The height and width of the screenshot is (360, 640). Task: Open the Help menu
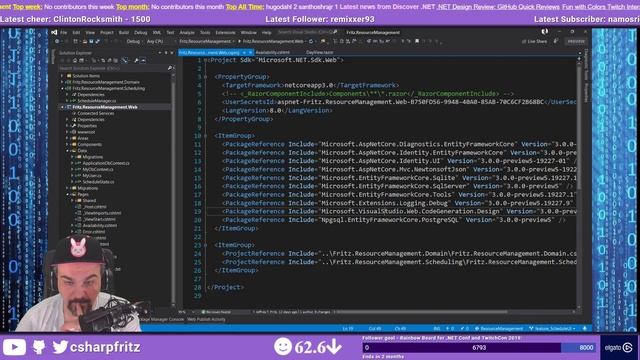[x=267, y=32]
